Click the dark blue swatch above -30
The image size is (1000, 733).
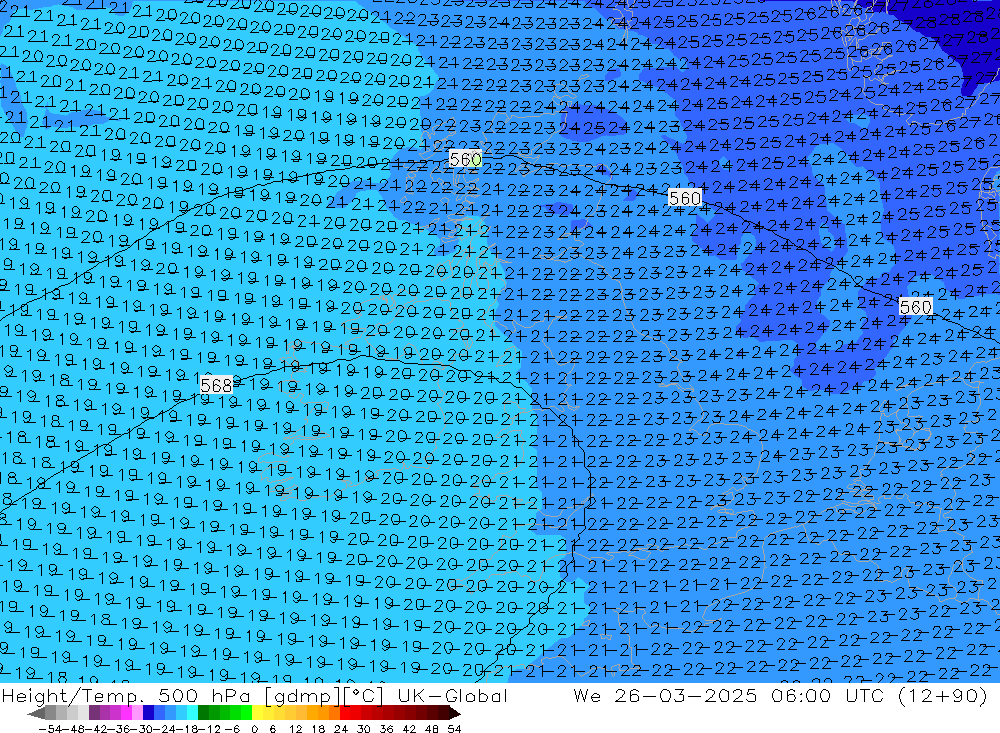click(x=148, y=713)
